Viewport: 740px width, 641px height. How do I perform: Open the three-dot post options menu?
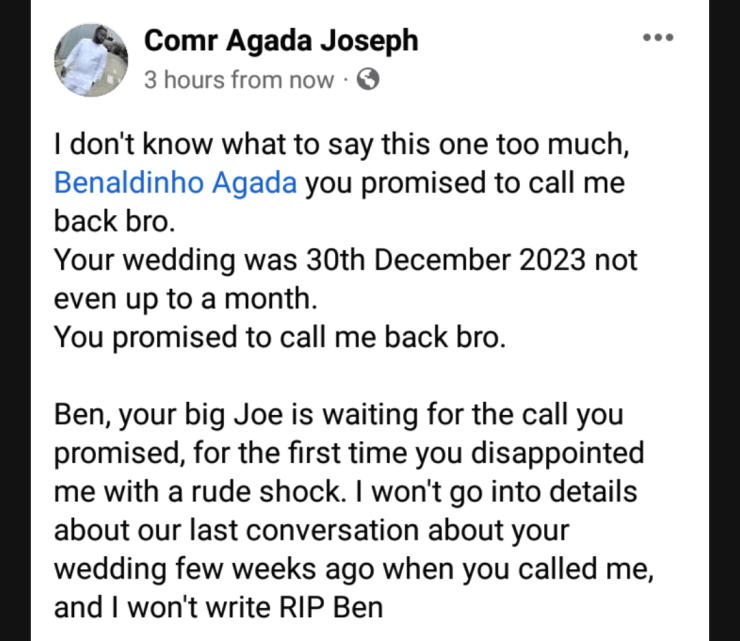click(657, 38)
